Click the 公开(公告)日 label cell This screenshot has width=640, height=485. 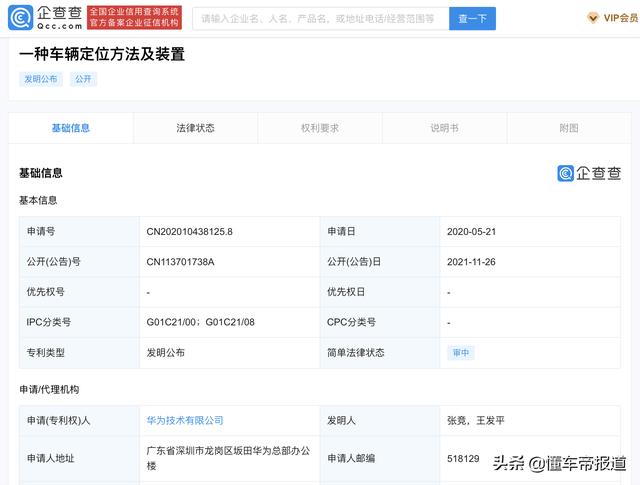click(x=380, y=262)
